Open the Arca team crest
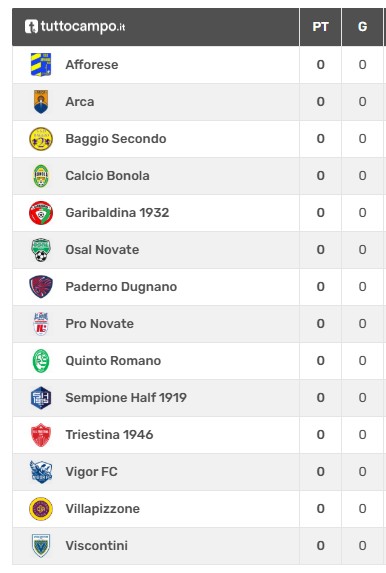The height and width of the screenshot is (573, 386). pyautogui.click(x=41, y=102)
